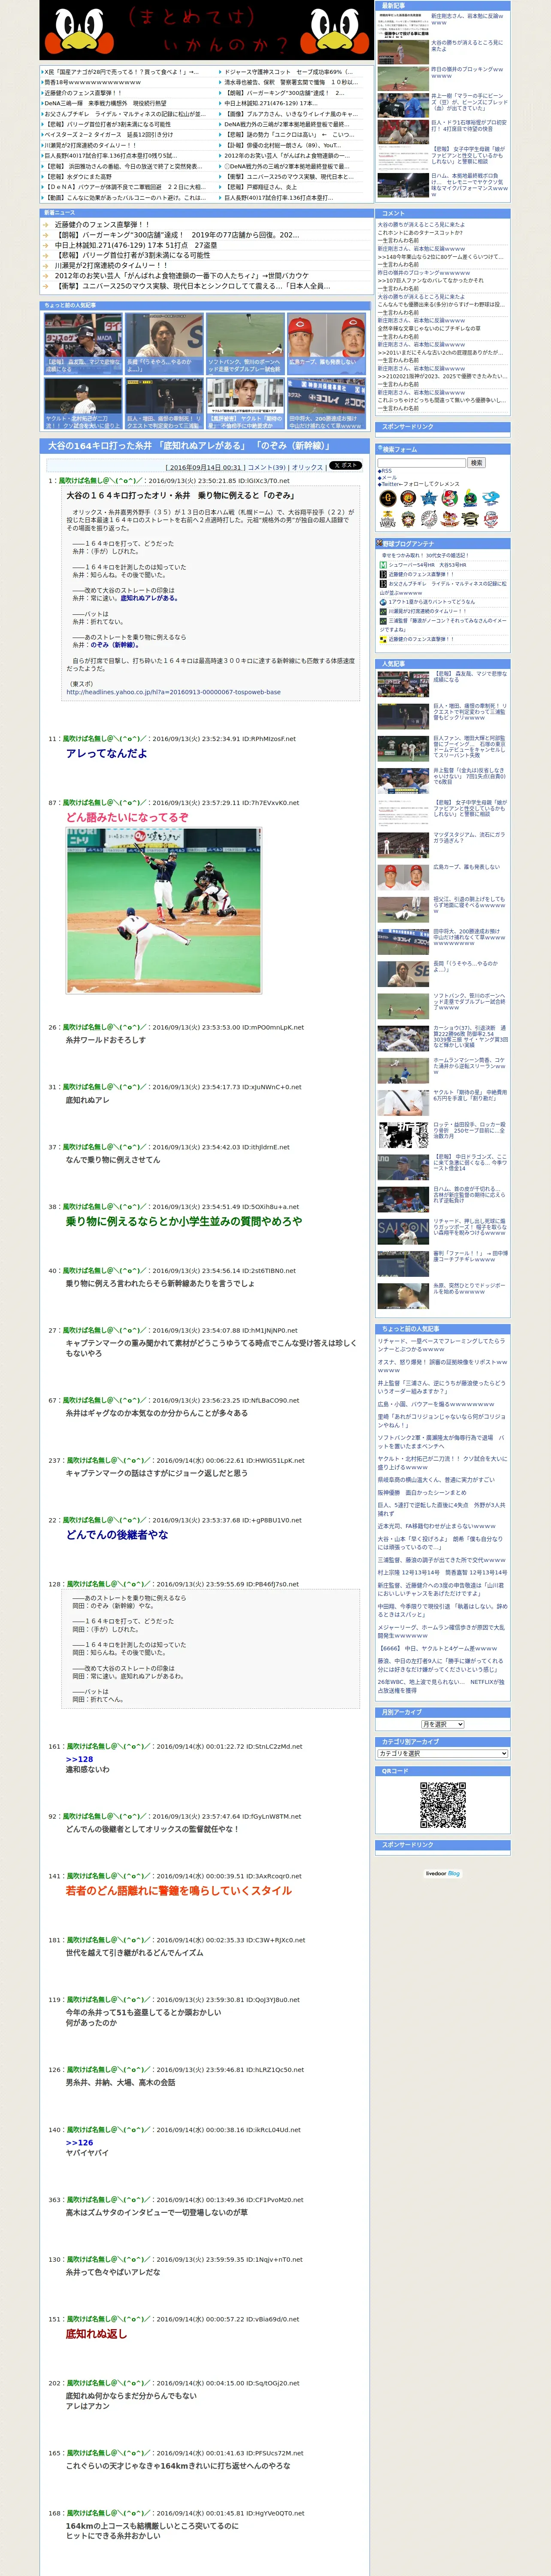This screenshot has height=2576, width=551.
Task: Click the ソフトバンク、笹川のボーンヘッド thumbnail
Action: coord(245,344)
